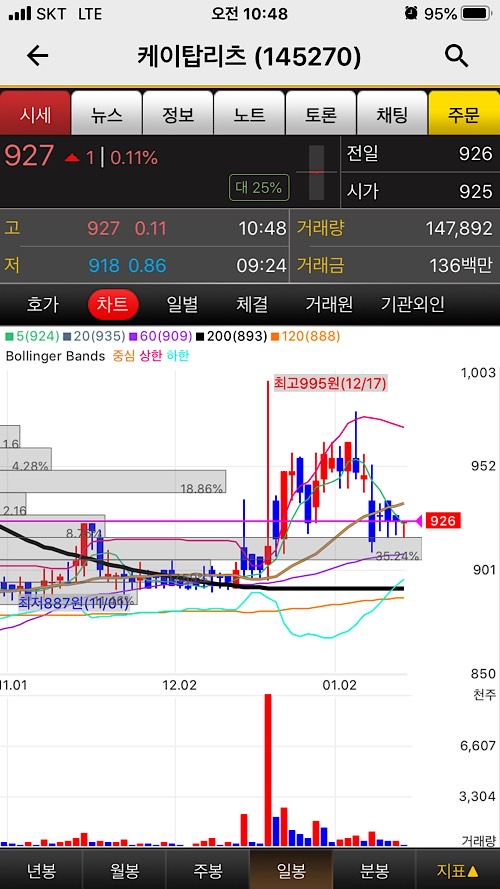
Task: Tap the signal strength bars icon
Action: coord(20,13)
